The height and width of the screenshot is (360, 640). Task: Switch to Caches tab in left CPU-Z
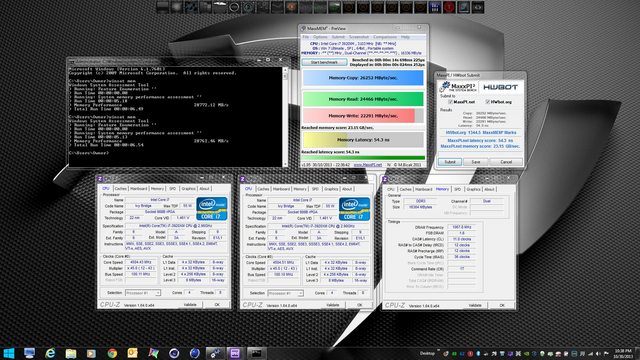(120, 189)
